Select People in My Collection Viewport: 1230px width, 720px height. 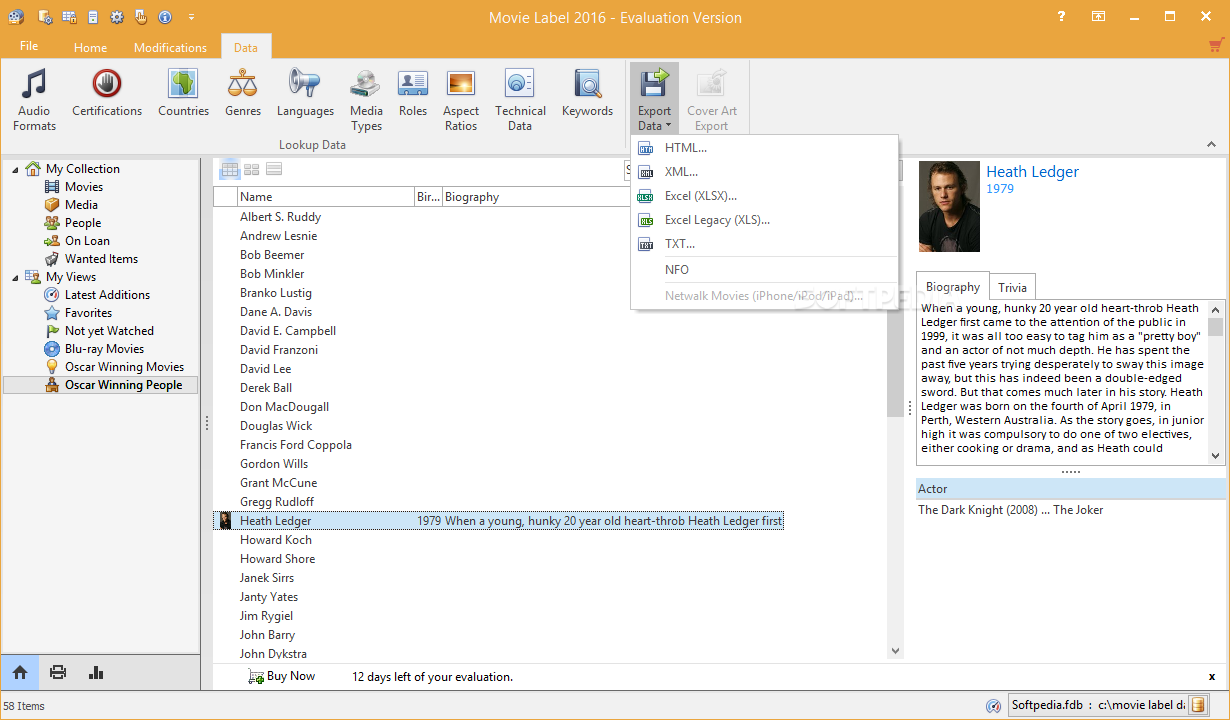83,223
